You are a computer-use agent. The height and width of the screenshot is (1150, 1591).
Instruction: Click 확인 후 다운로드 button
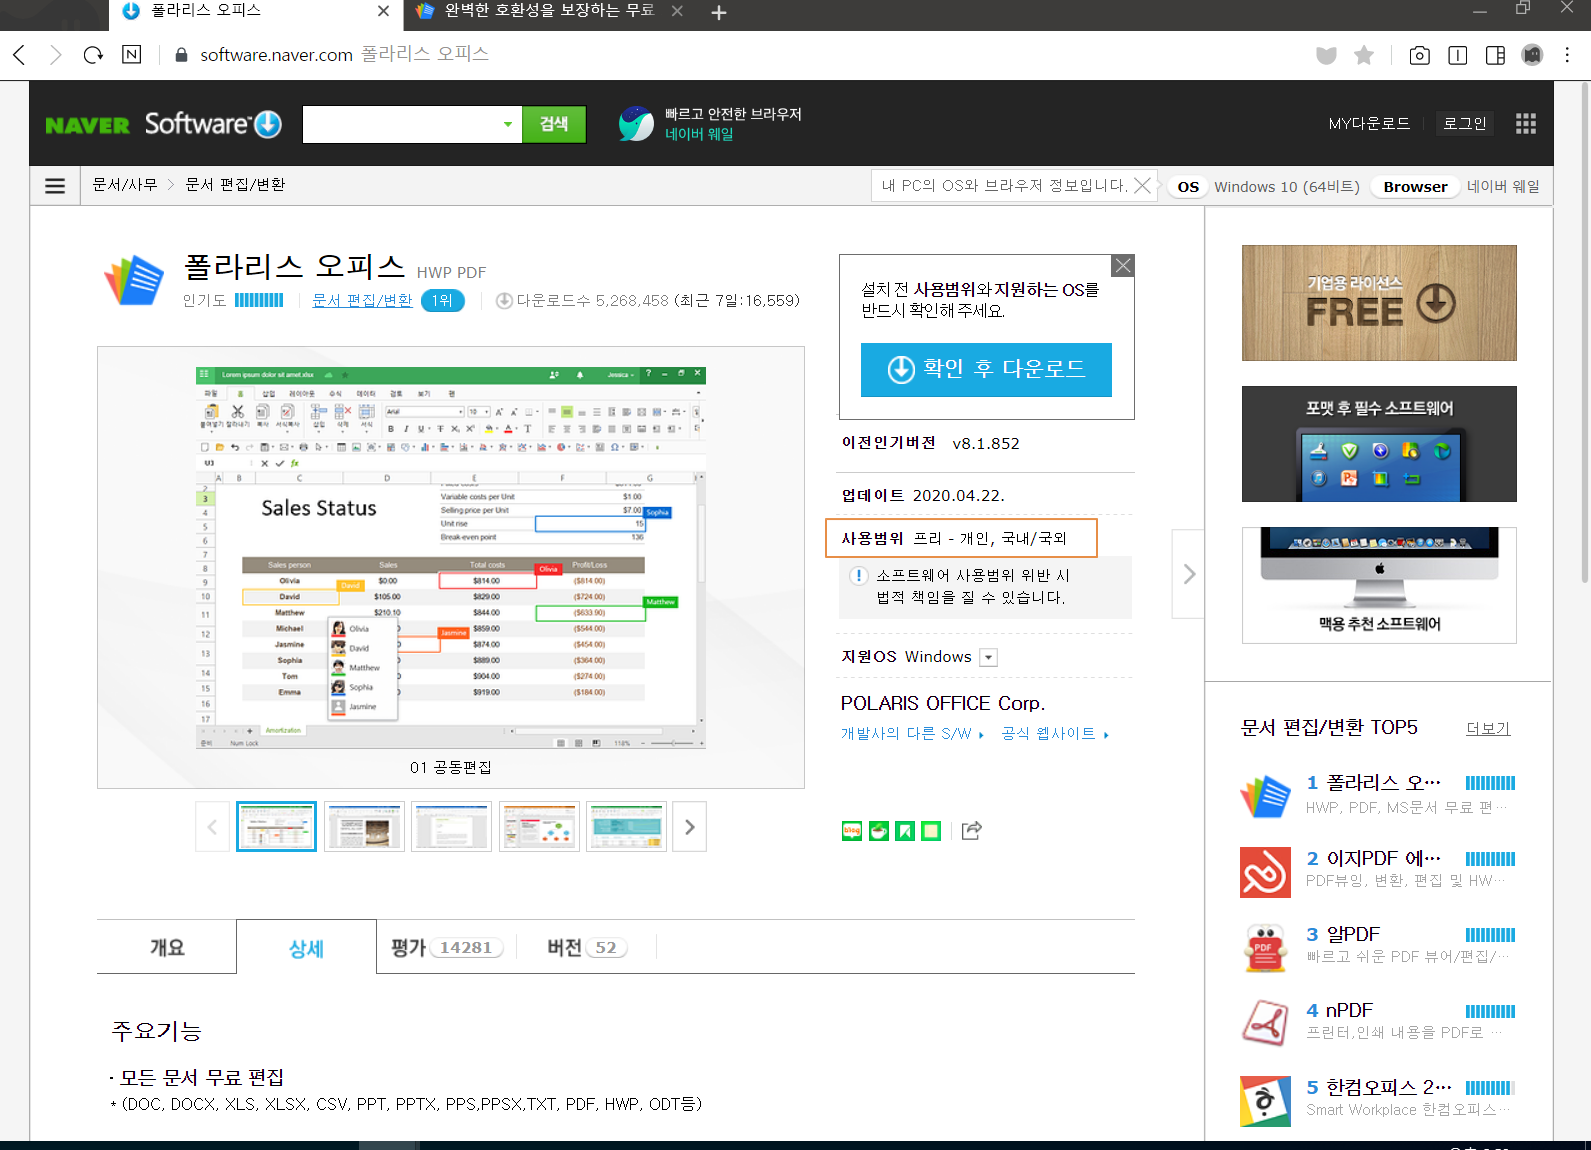[x=986, y=369]
